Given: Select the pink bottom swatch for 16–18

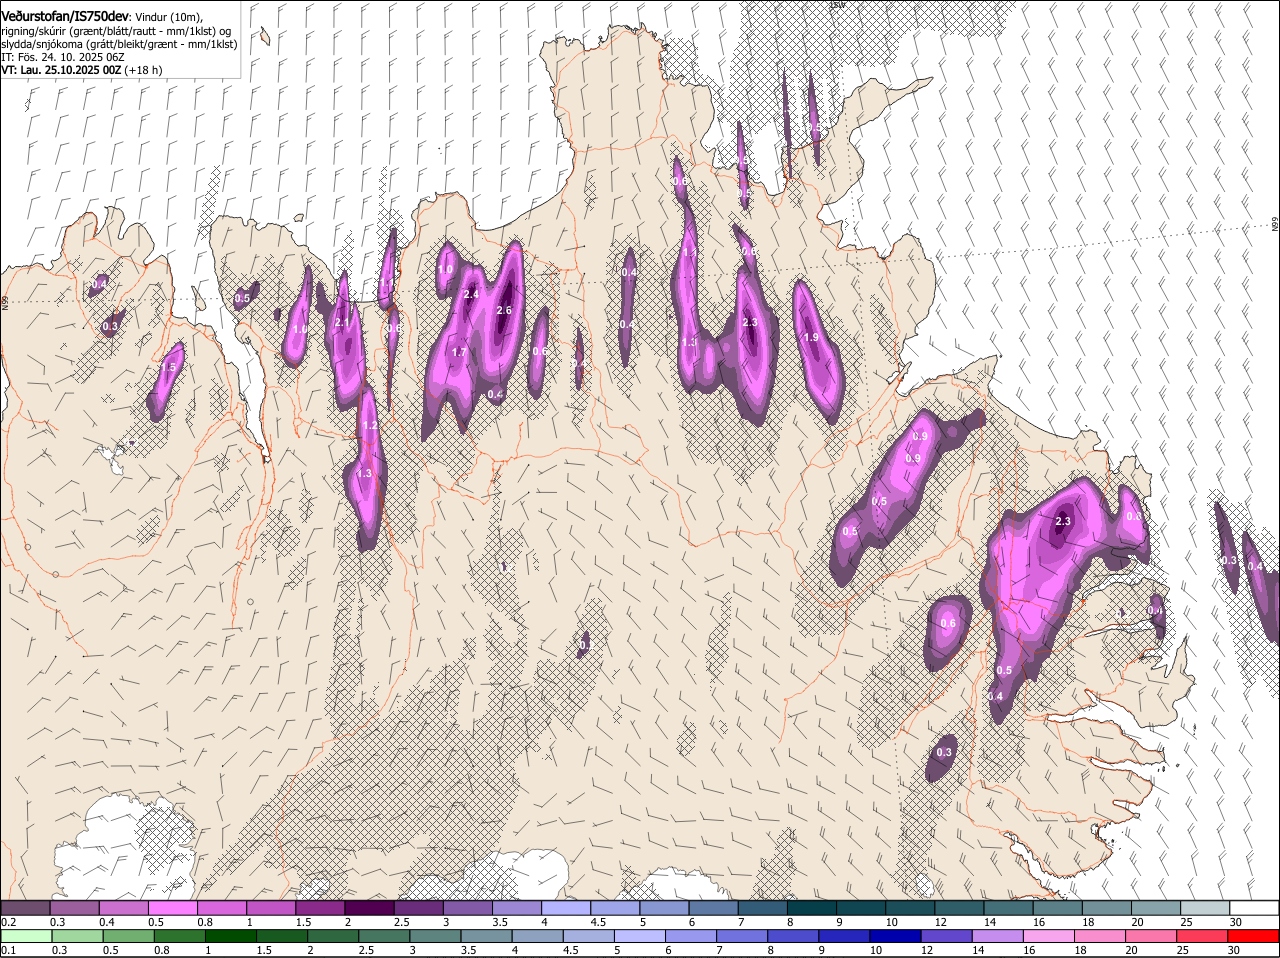Looking at the screenshot, I should (1049, 936).
